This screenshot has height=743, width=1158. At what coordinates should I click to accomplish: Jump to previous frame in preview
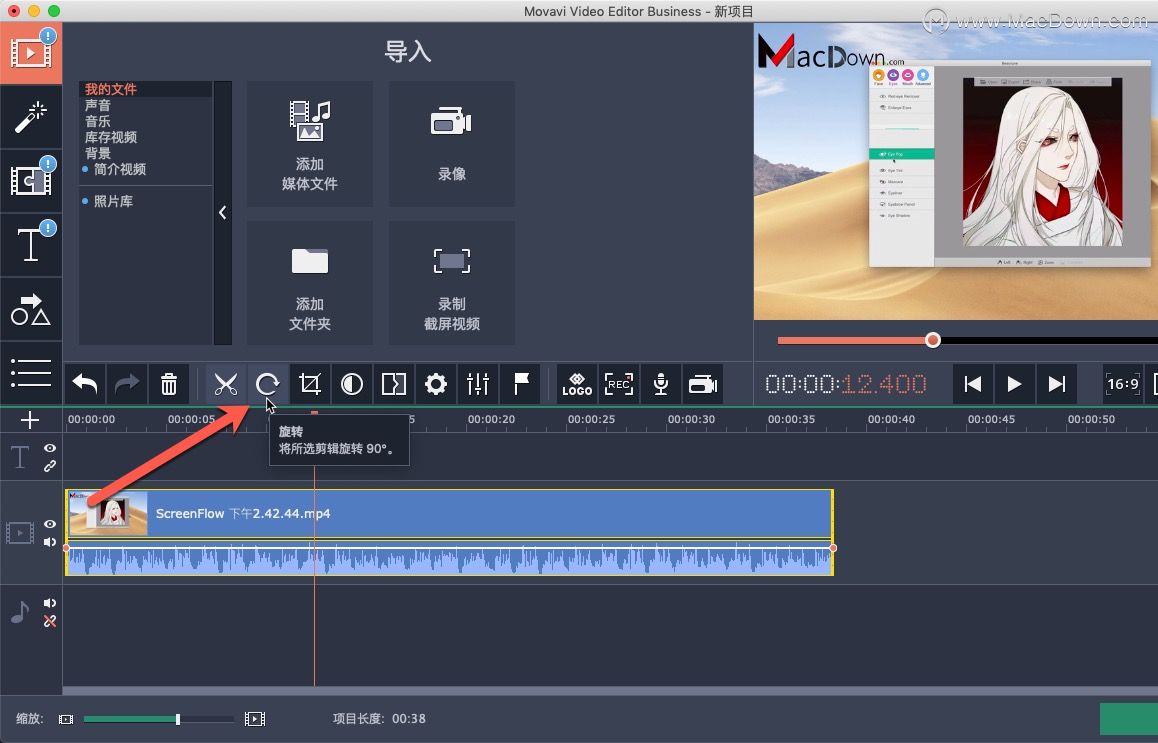point(973,384)
